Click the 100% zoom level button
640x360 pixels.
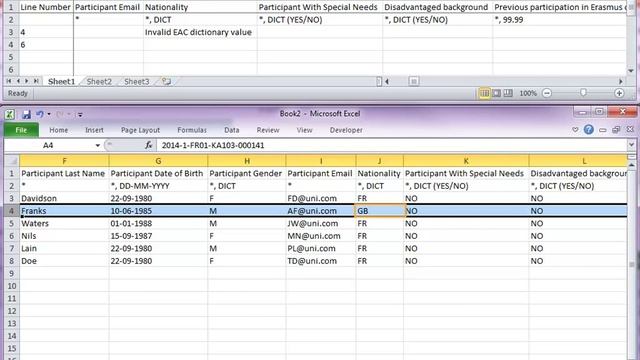(x=528, y=93)
